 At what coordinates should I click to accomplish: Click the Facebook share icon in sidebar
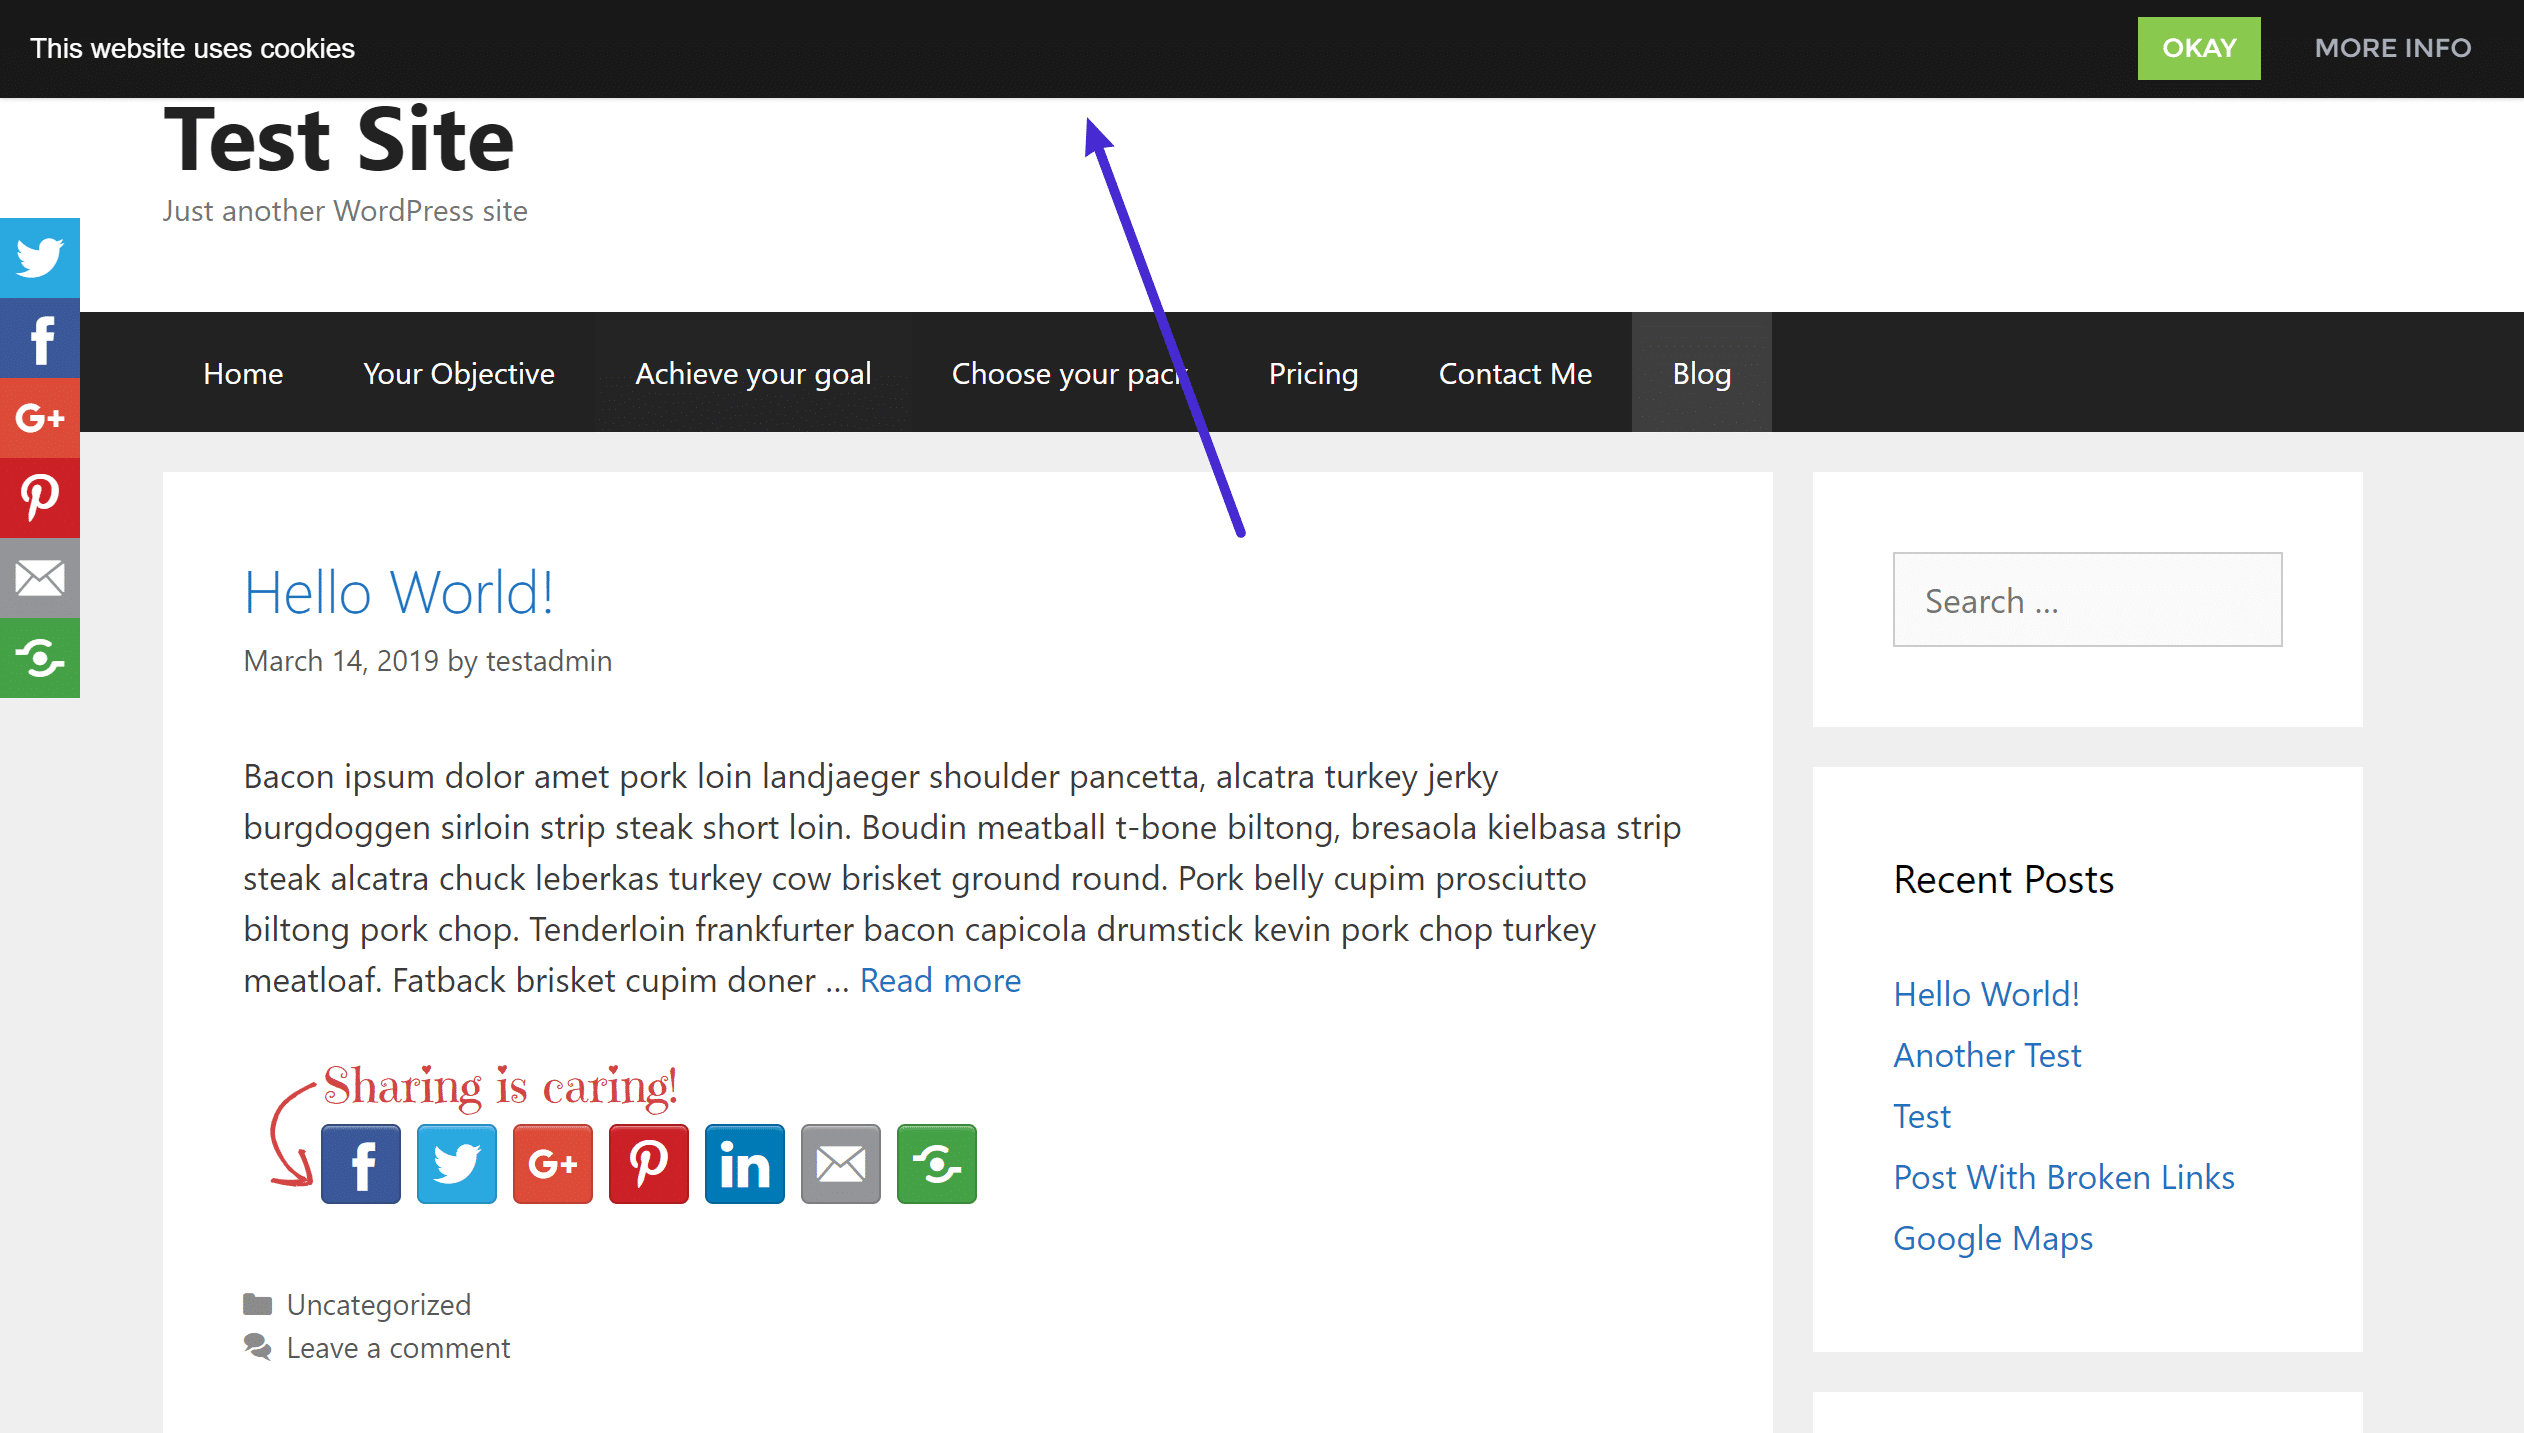click(40, 336)
